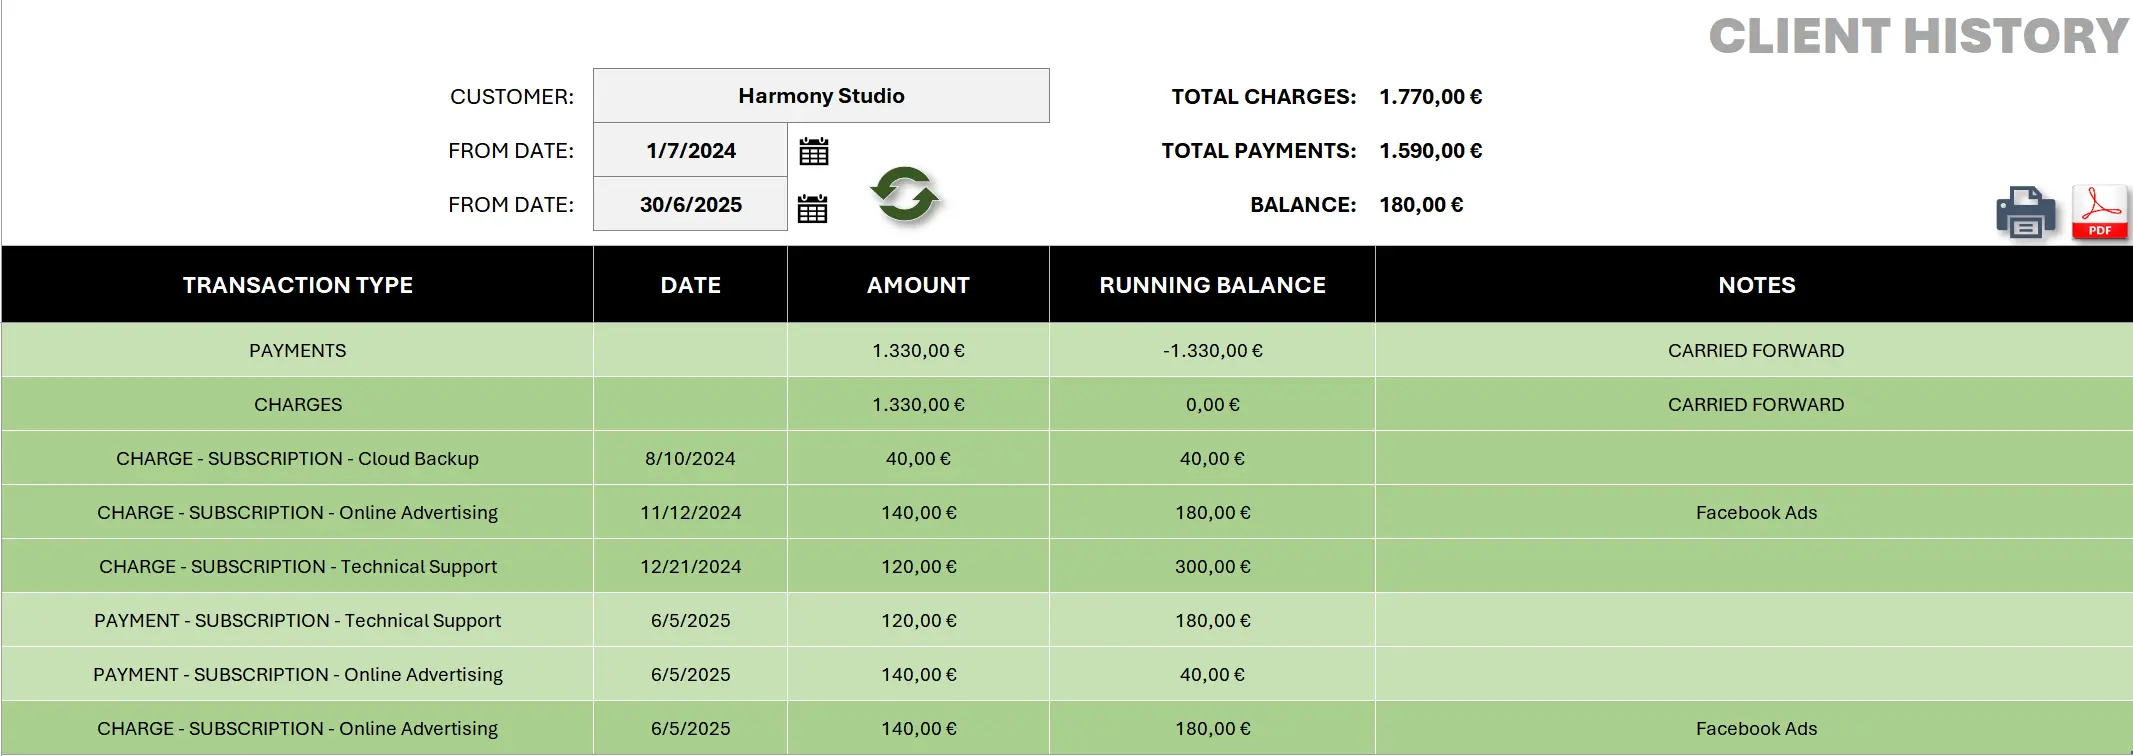Select the CHARGES carried forward row label
Image resolution: width=2133 pixels, height=756 pixels.
[x=298, y=405]
